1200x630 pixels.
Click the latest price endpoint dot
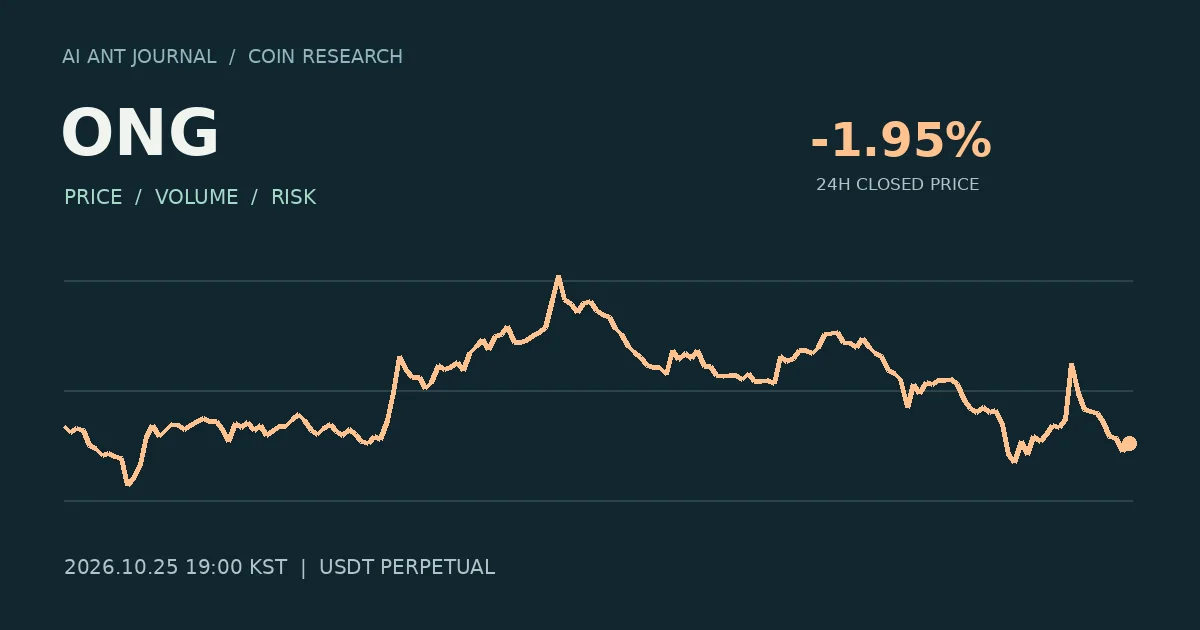coord(1129,444)
